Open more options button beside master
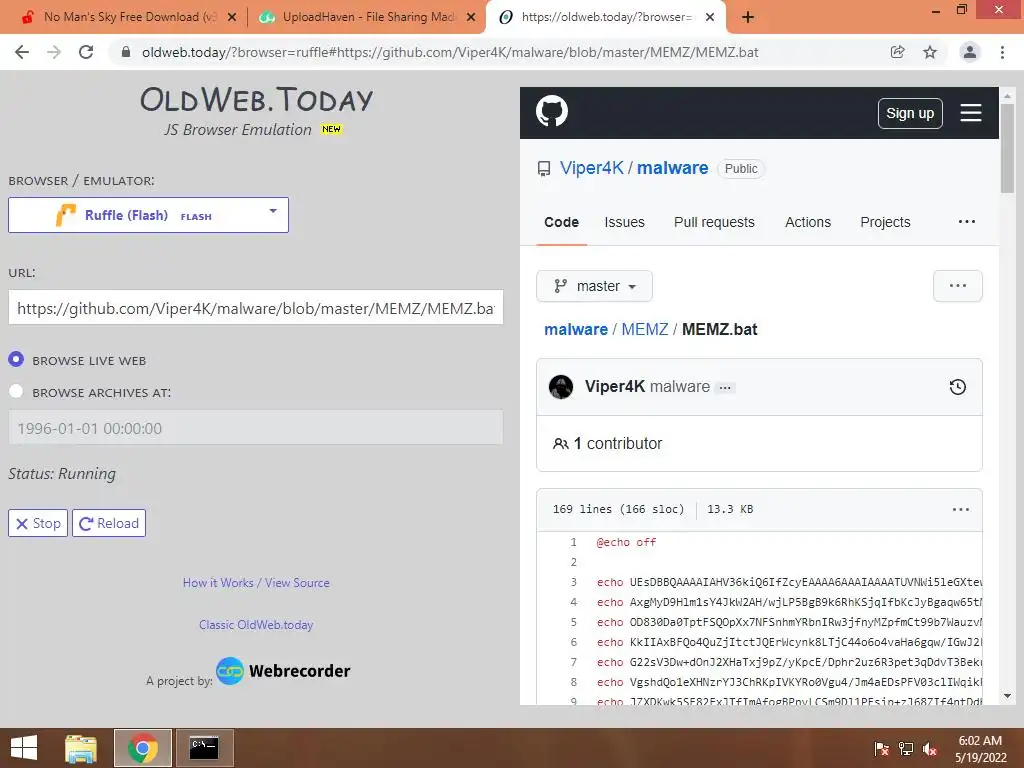The image size is (1024, 768). 957,286
